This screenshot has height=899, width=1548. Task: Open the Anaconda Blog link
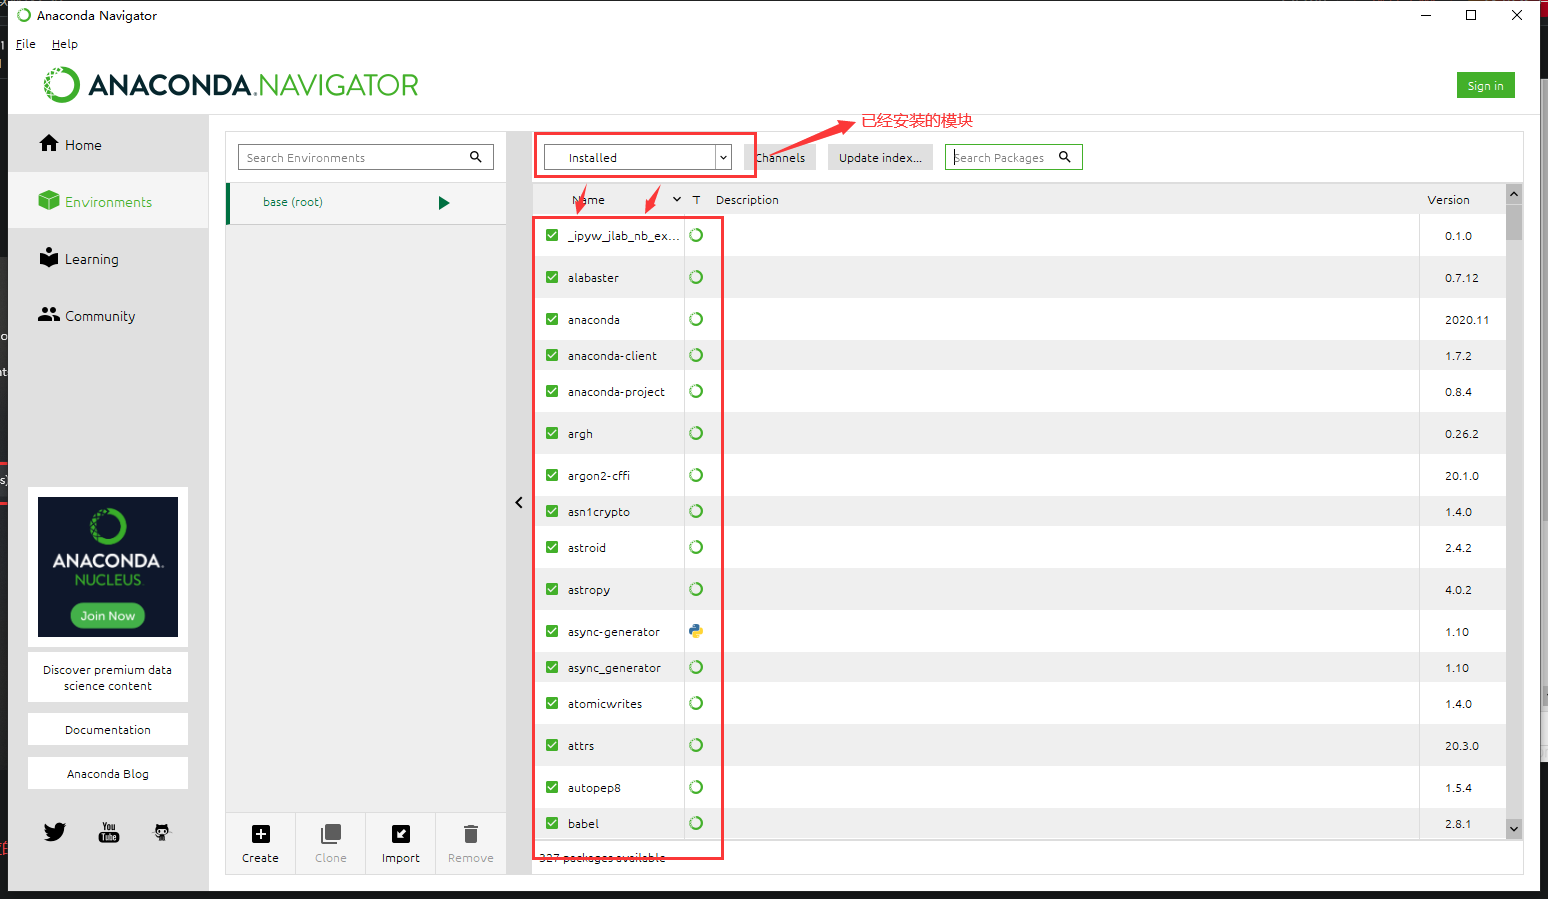click(x=108, y=773)
